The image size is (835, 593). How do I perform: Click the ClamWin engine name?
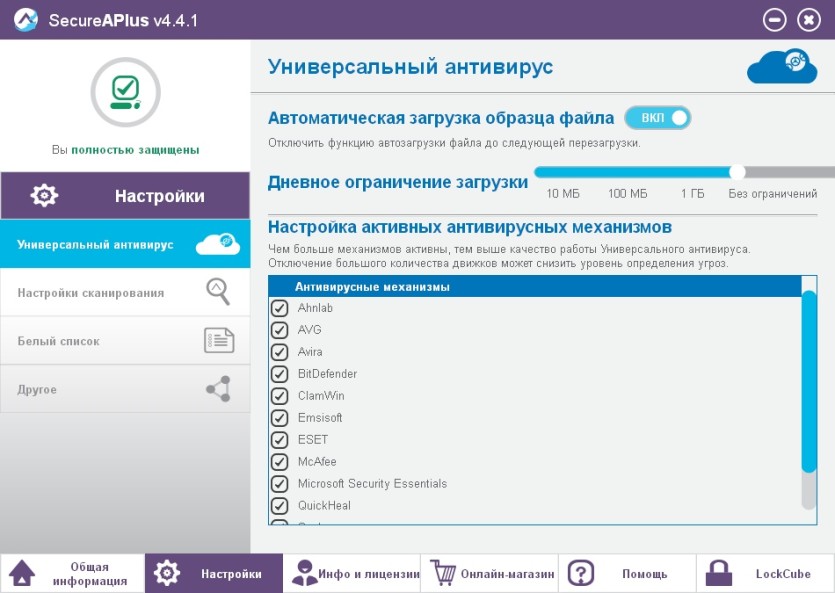point(321,396)
